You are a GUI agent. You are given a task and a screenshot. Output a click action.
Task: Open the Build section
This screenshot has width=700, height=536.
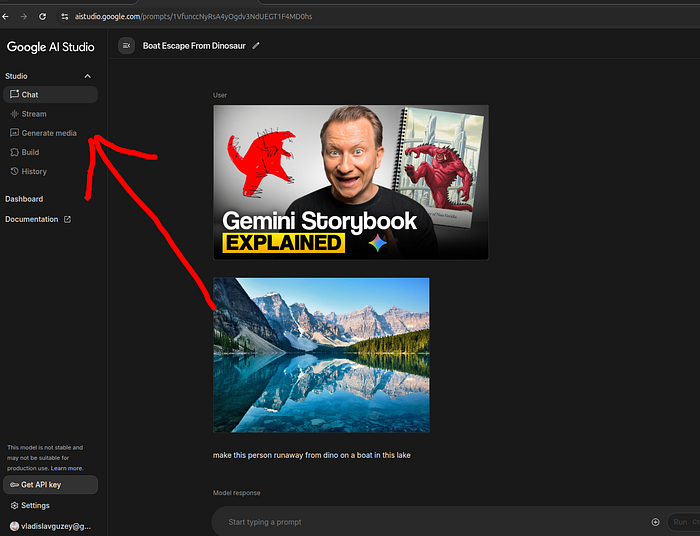[x=50, y=152]
